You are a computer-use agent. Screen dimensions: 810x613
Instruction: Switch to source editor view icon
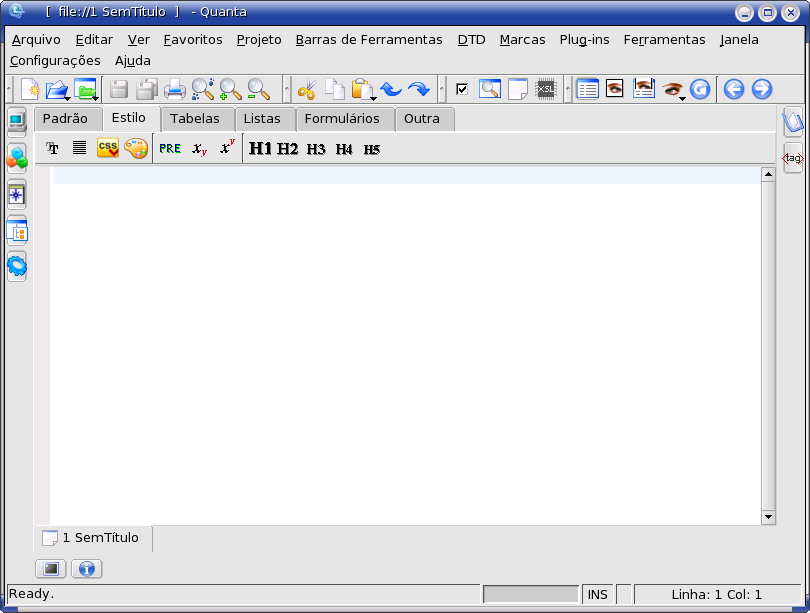click(x=587, y=89)
